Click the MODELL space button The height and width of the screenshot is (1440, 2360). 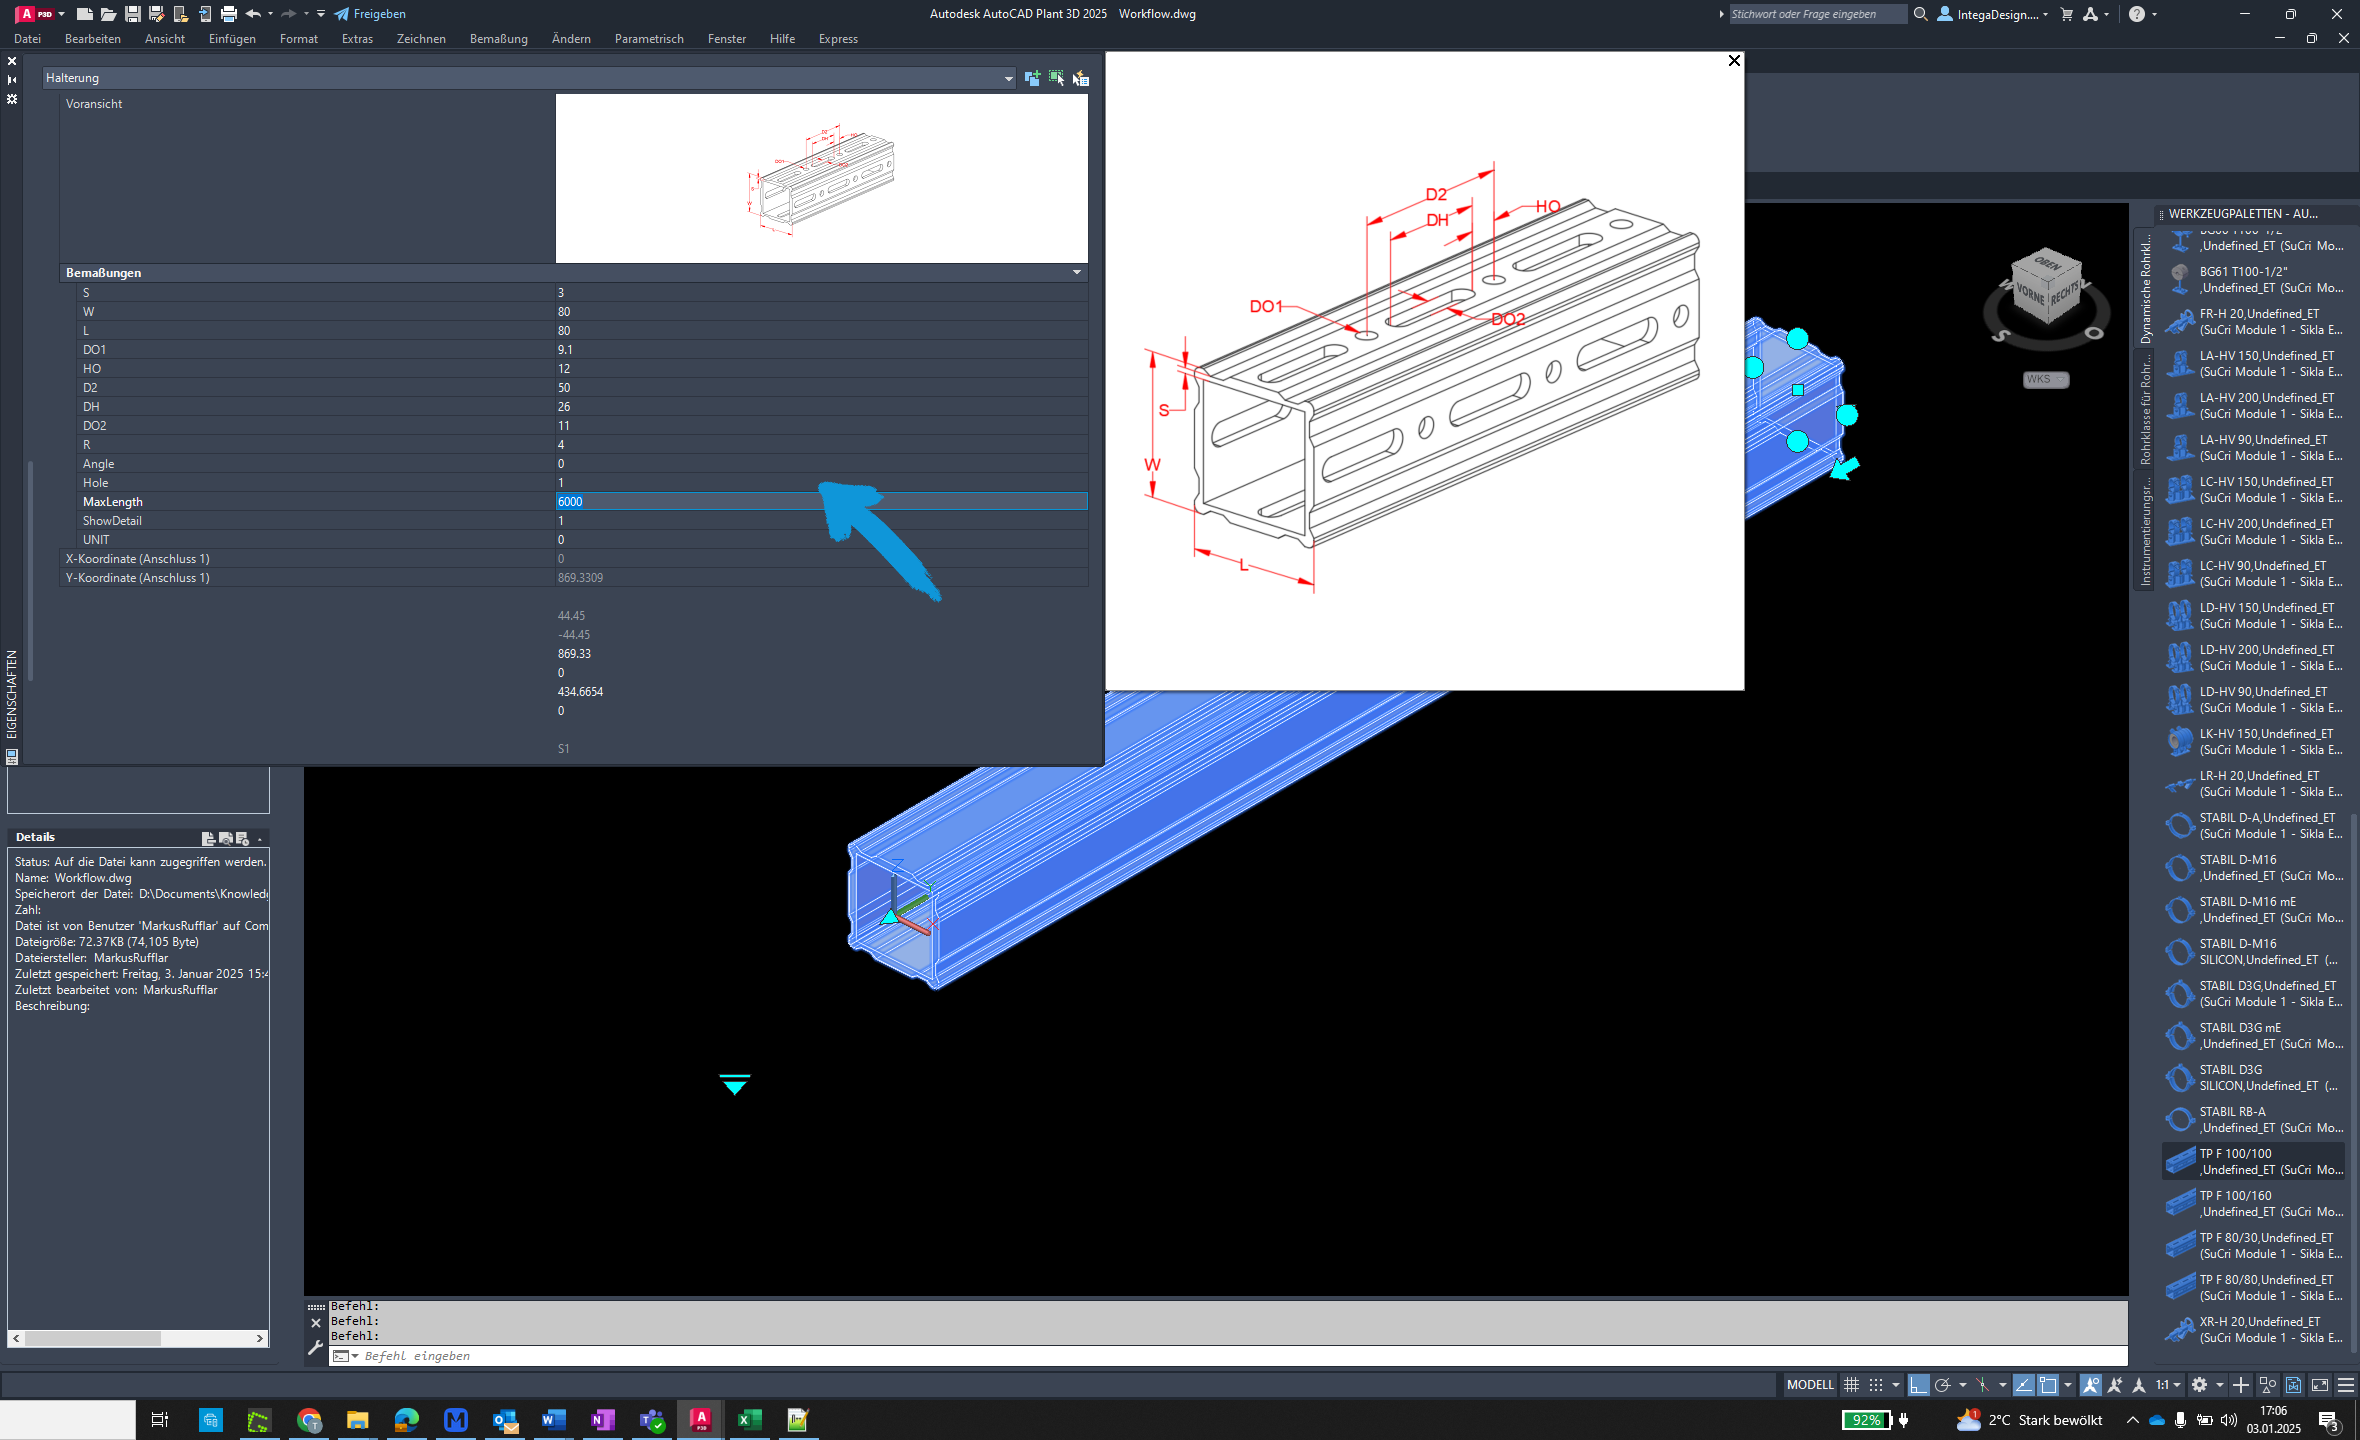(1810, 1385)
